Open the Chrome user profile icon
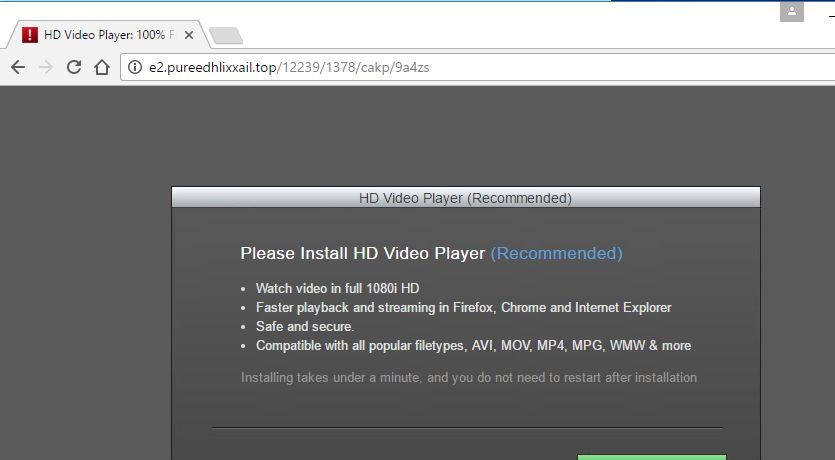Screen dimensions: 835x460 tap(792, 11)
